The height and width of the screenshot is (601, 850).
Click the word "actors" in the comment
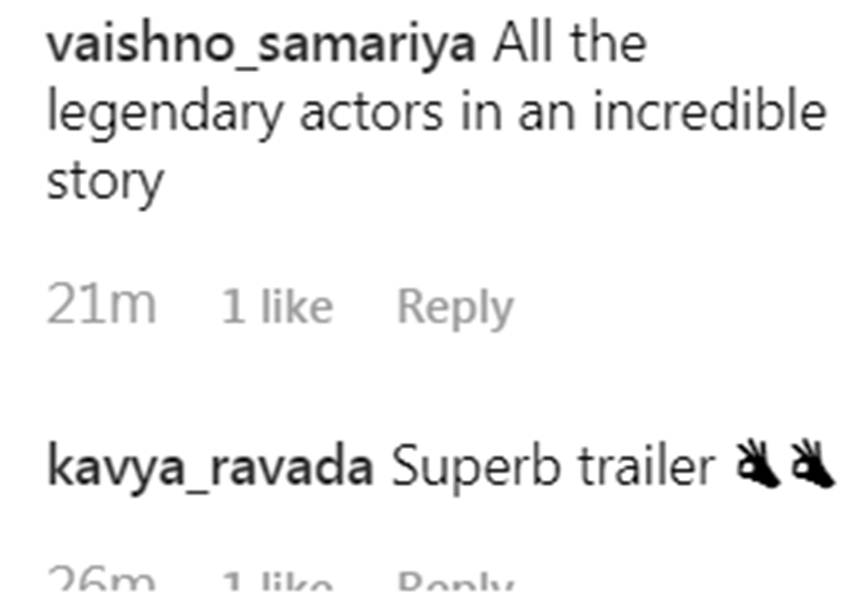(372, 113)
